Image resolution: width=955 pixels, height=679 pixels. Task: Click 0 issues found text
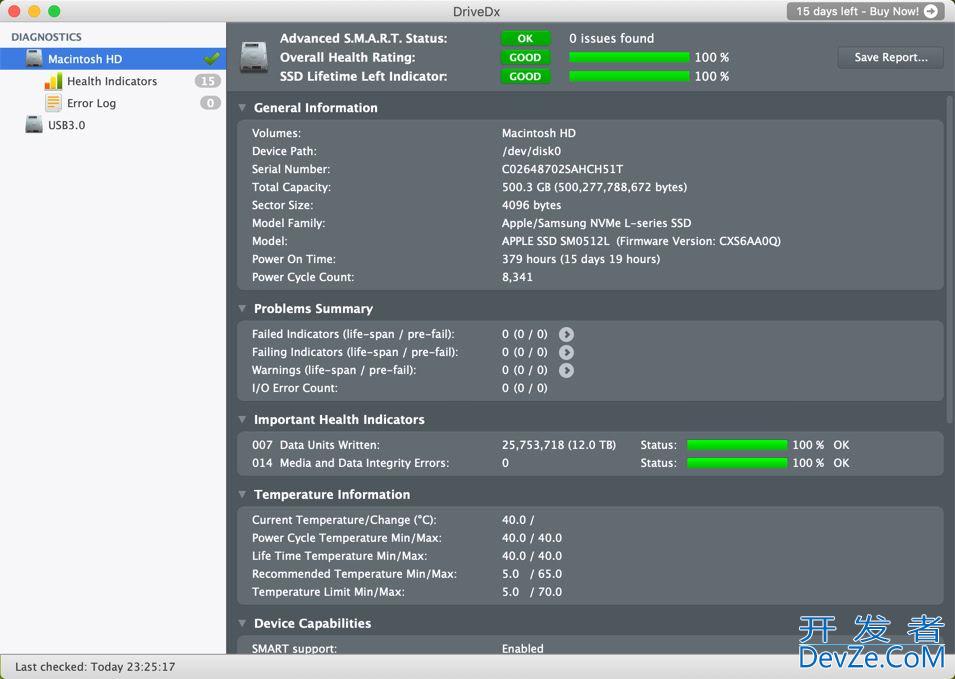click(x=611, y=38)
